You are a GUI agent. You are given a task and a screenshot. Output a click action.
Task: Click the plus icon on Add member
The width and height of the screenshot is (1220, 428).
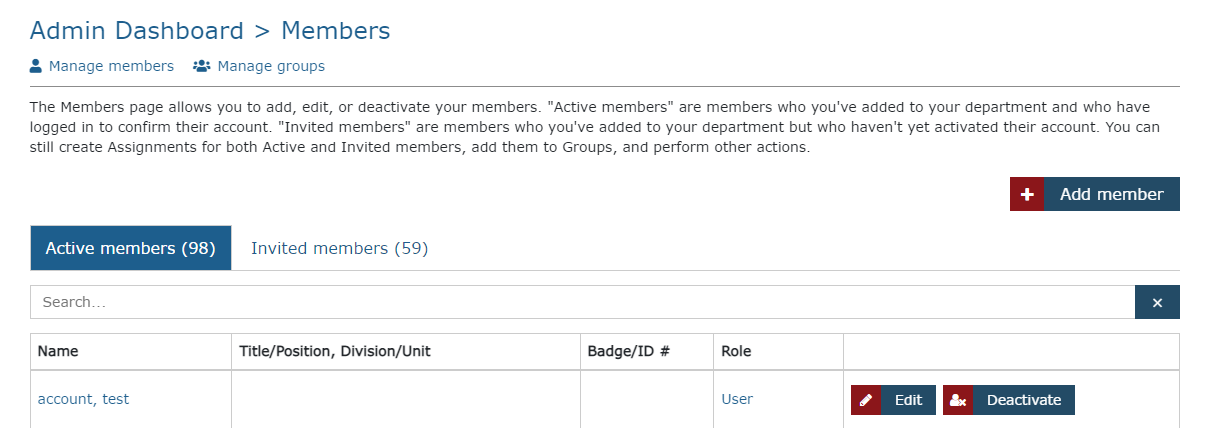pyautogui.click(x=1027, y=194)
